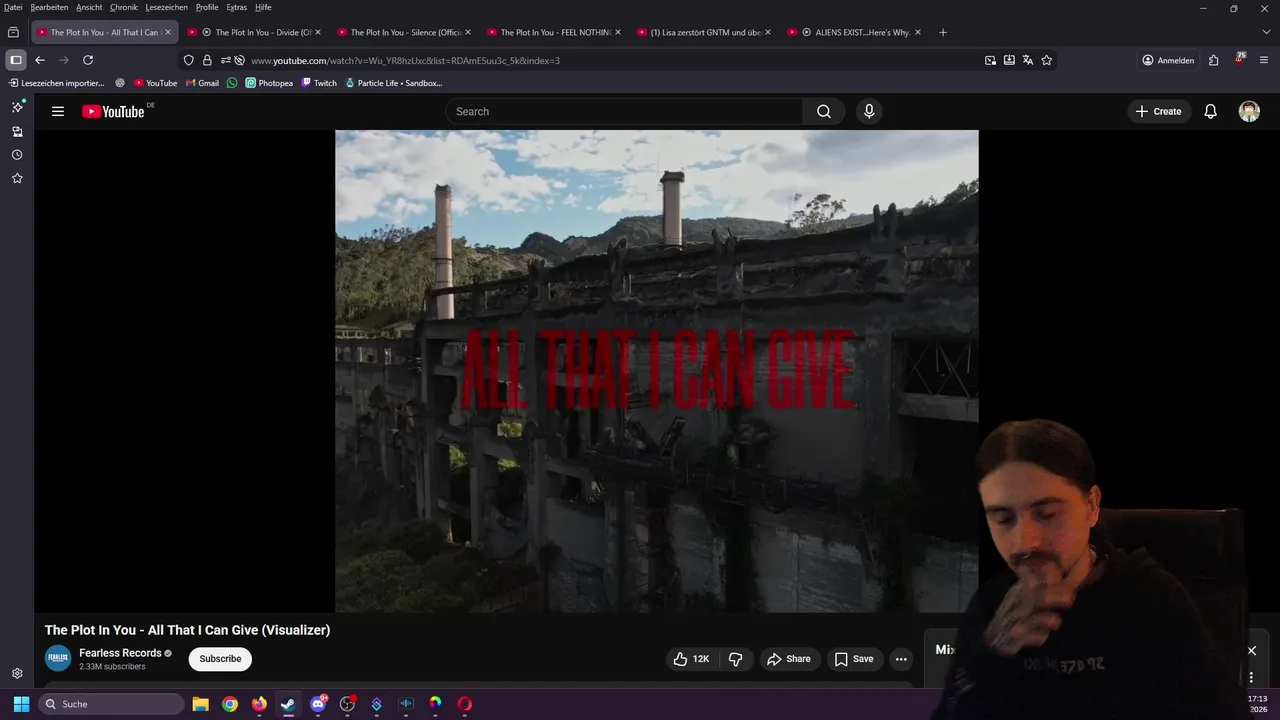Toggle the browser sidebar button
The width and height of the screenshot is (1280, 720).
(16, 60)
